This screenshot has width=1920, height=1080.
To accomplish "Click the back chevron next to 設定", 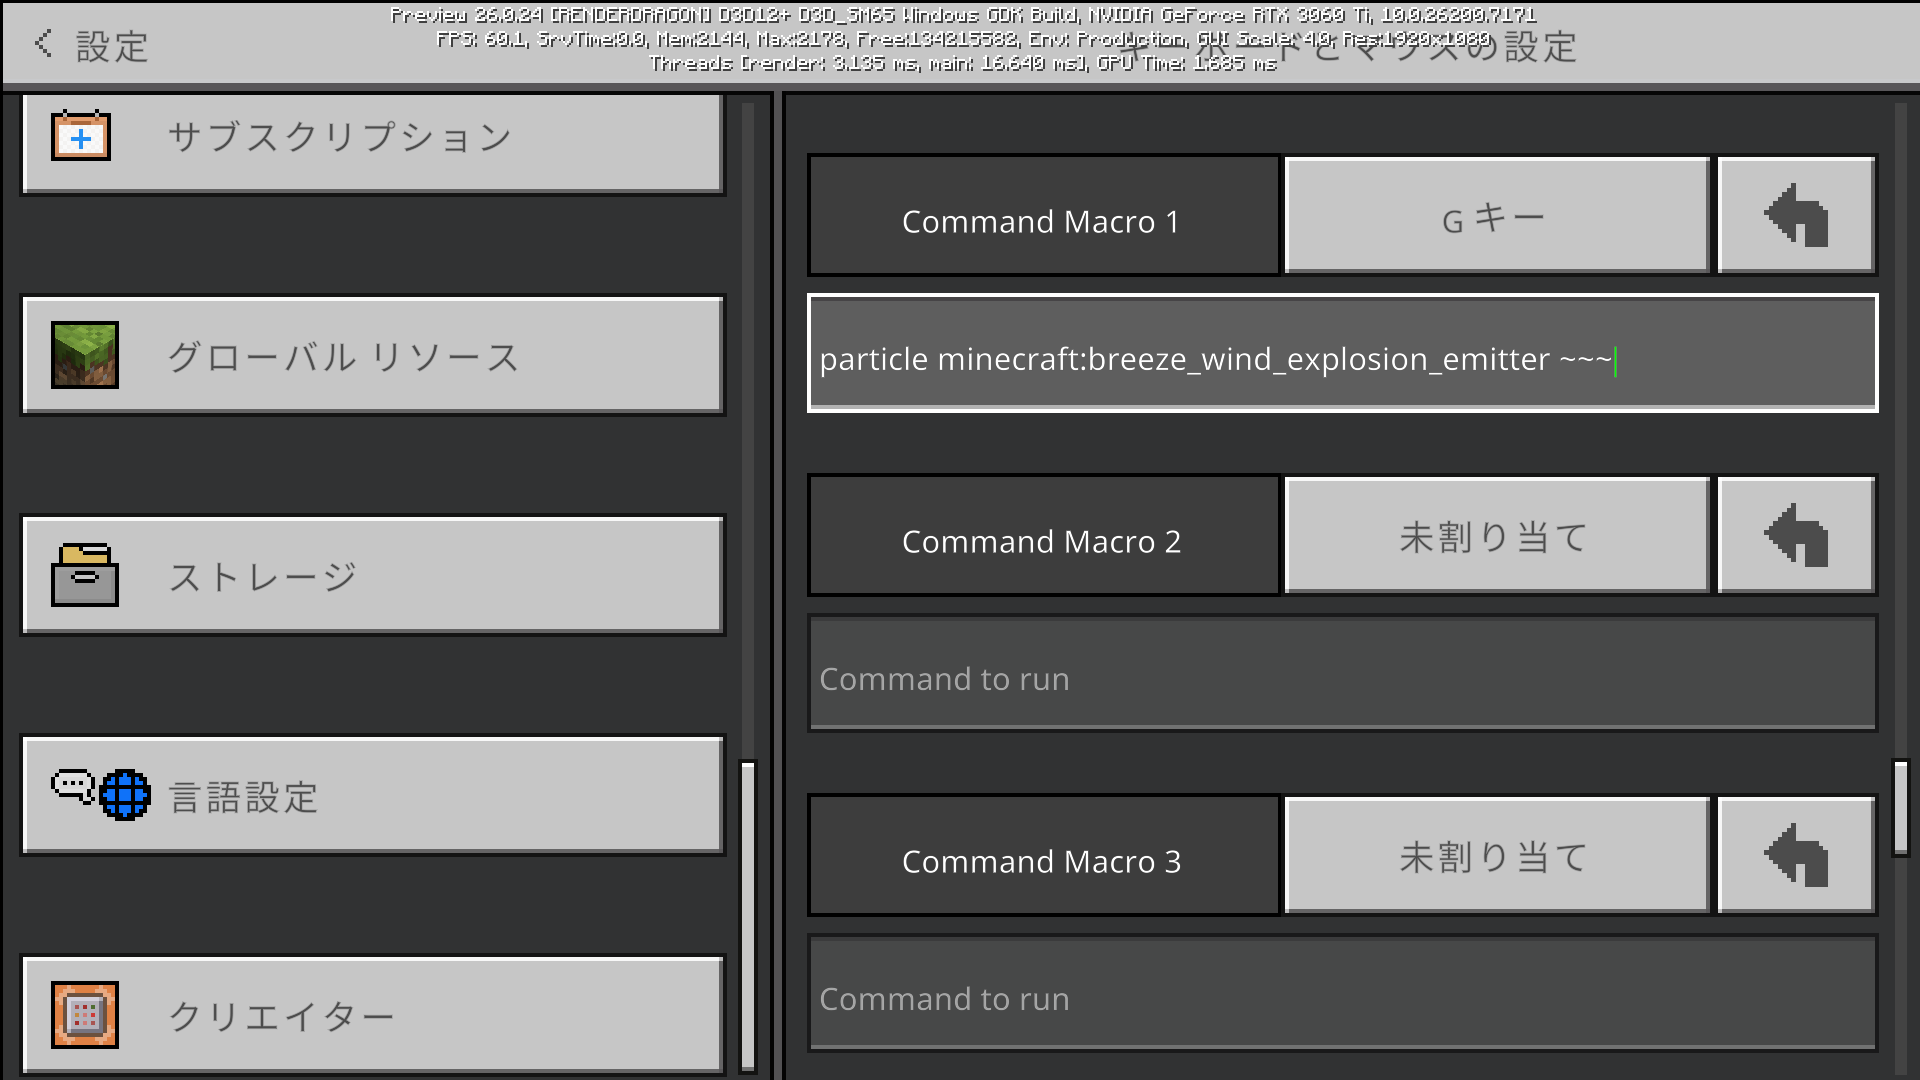I will tap(41, 44).
